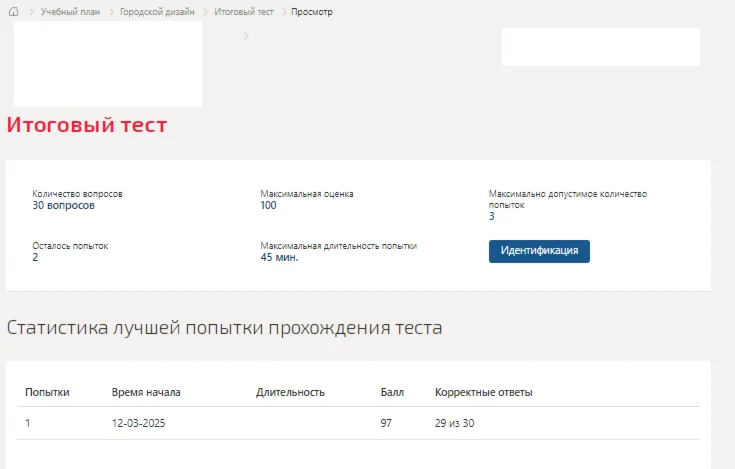Click the Время начала column header
The image size is (735, 469).
pos(146,392)
